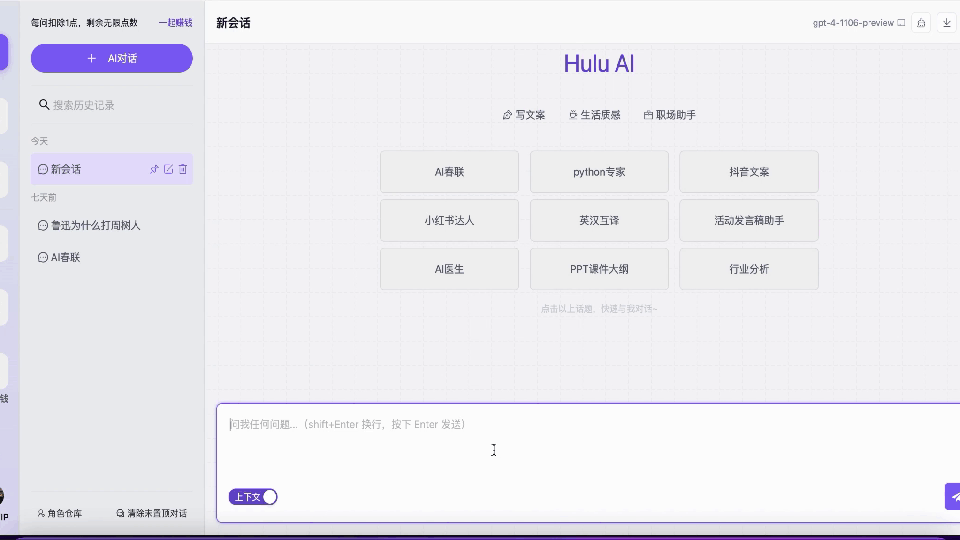Choose the python专家 prompt card
The height and width of the screenshot is (540, 960).
coord(599,172)
